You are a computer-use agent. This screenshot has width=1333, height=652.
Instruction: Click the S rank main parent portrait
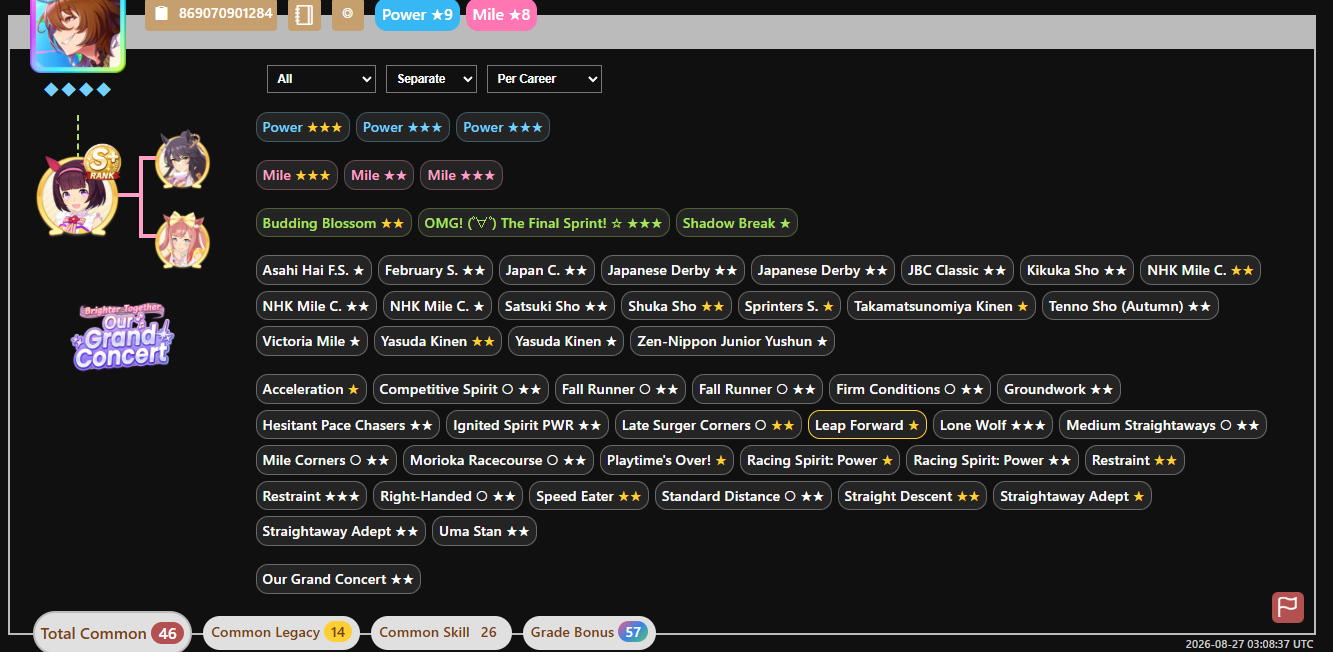click(x=77, y=196)
